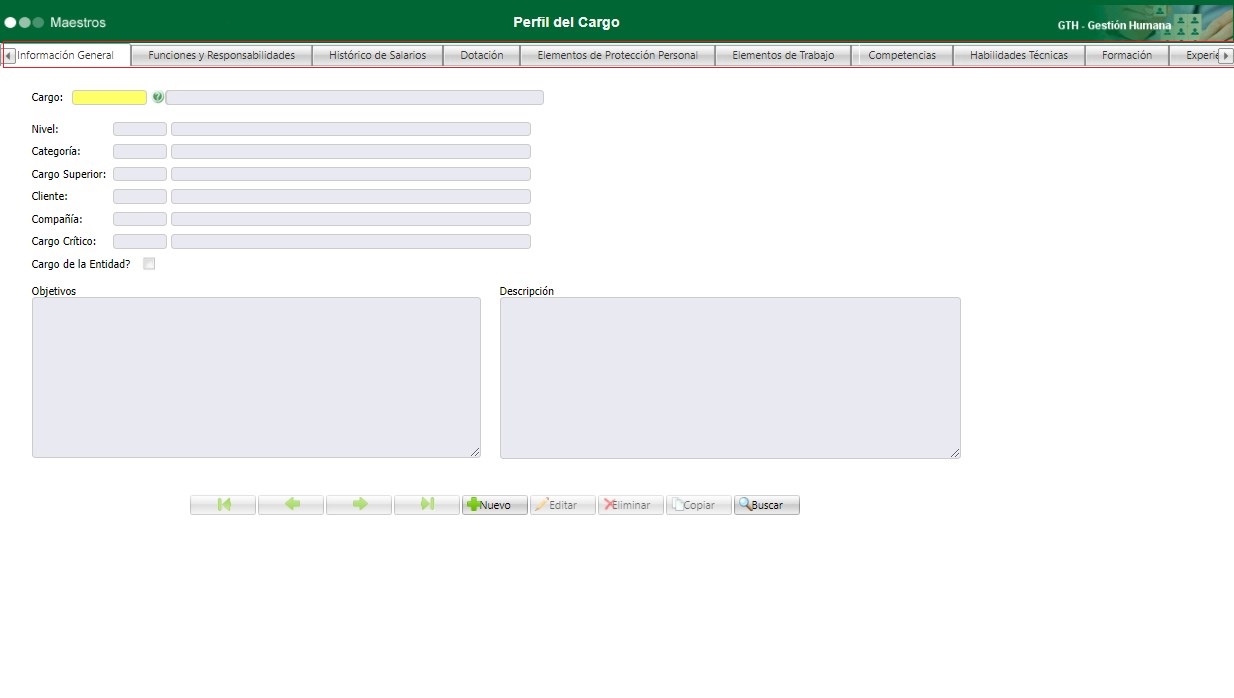Screen dimensions: 1234x698
Task: Click the Copiar button
Action: point(699,505)
